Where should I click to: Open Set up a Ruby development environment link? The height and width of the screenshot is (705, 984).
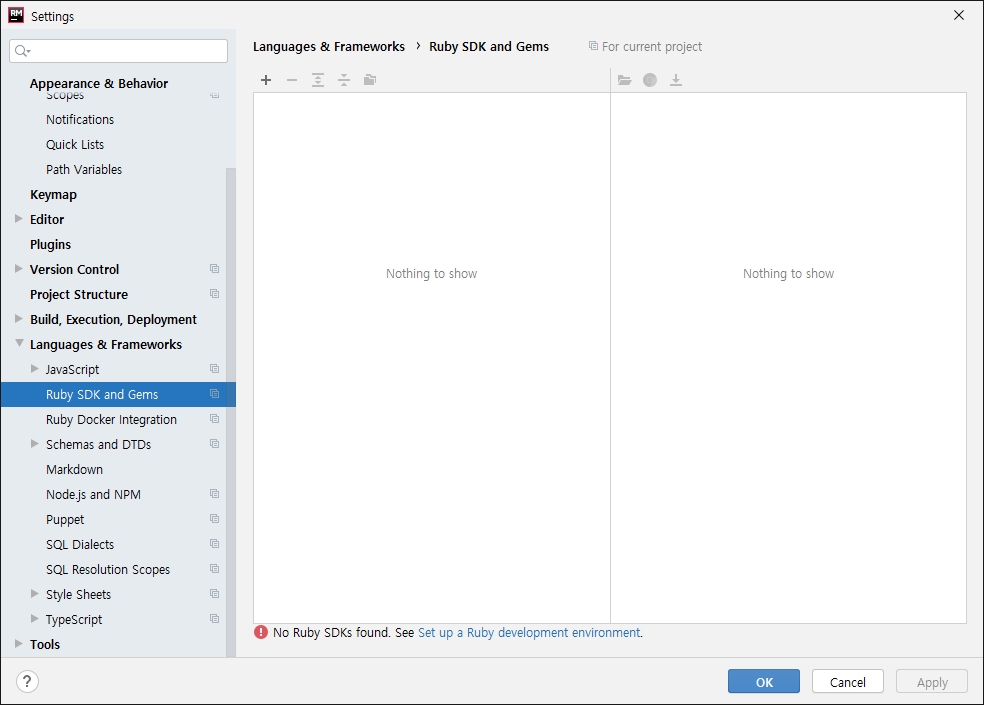click(x=529, y=633)
